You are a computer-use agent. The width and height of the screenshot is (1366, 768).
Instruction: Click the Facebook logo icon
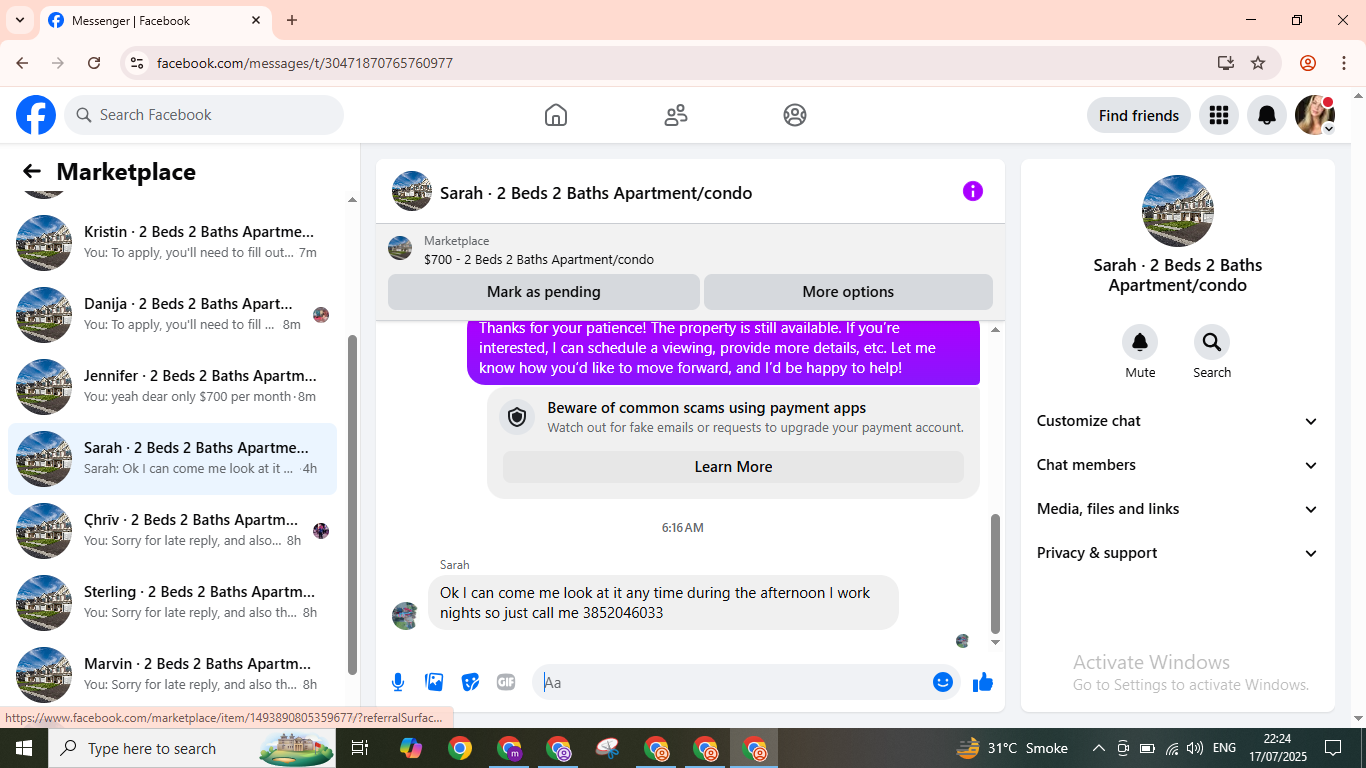click(x=36, y=115)
